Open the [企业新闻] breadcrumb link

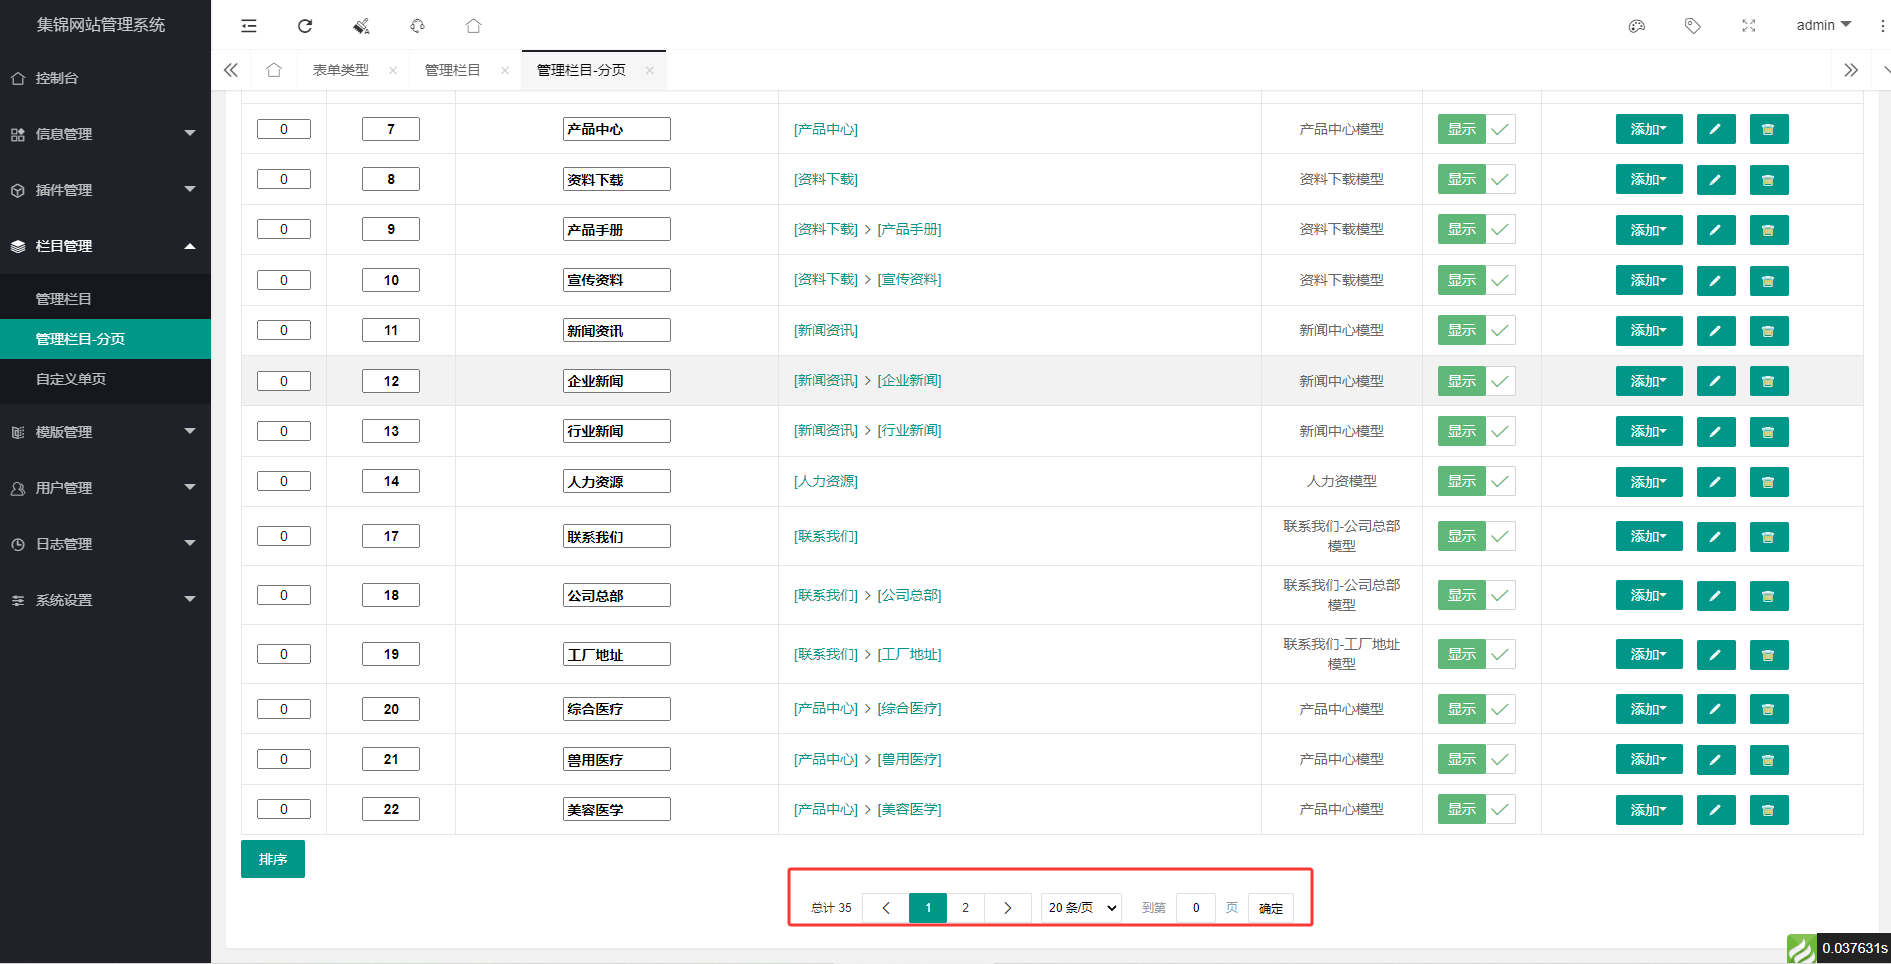pos(910,380)
